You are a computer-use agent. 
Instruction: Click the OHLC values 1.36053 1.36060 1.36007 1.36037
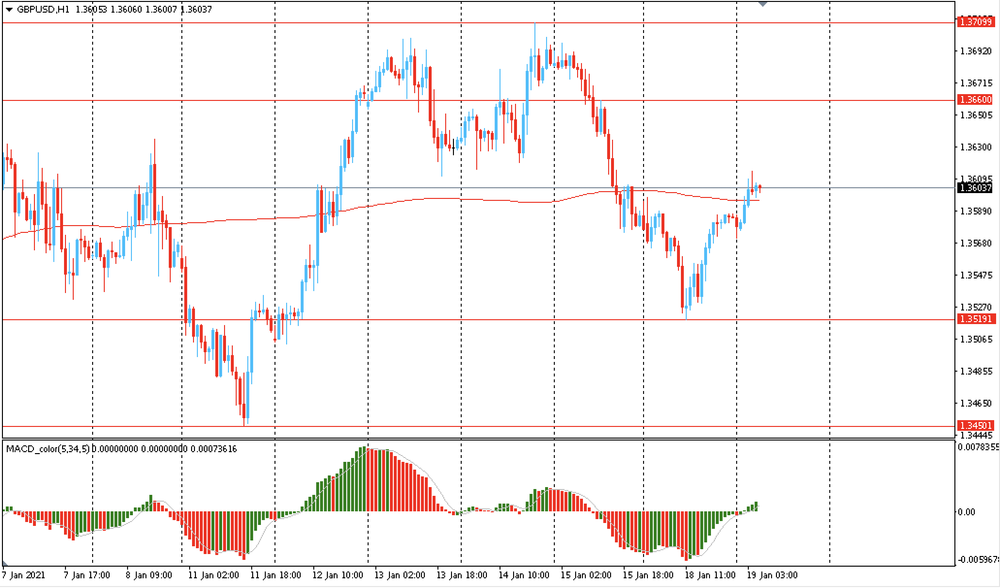[143, 10]
